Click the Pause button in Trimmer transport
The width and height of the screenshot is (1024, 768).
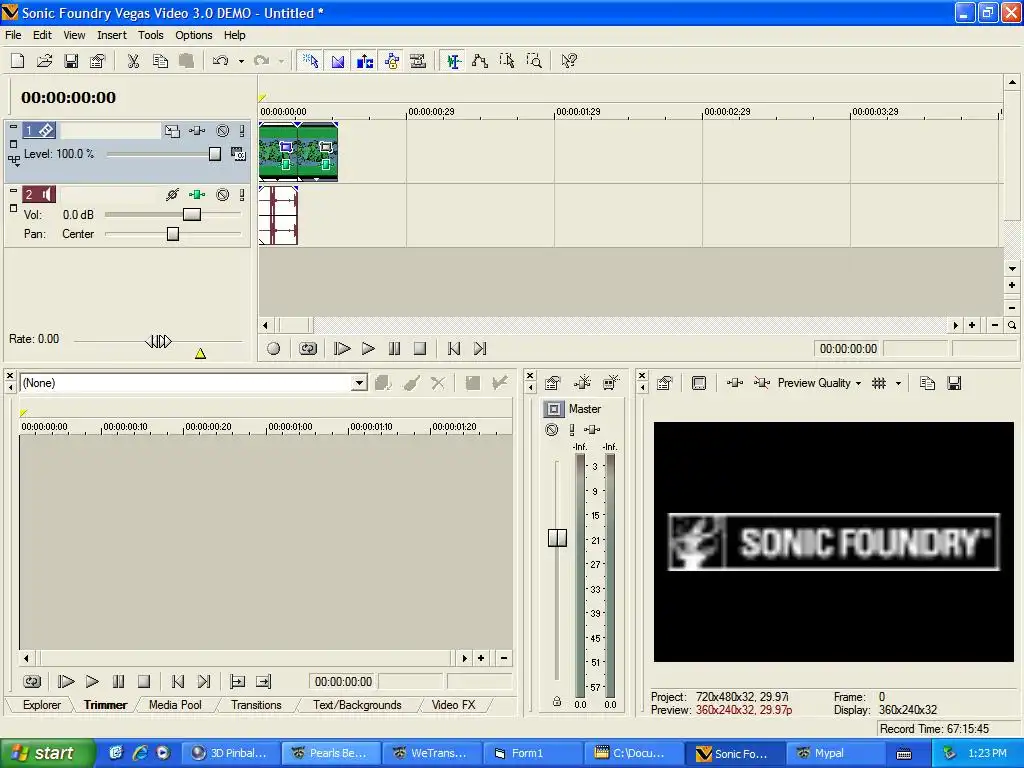pyautogui.click(x=118, y=682)
